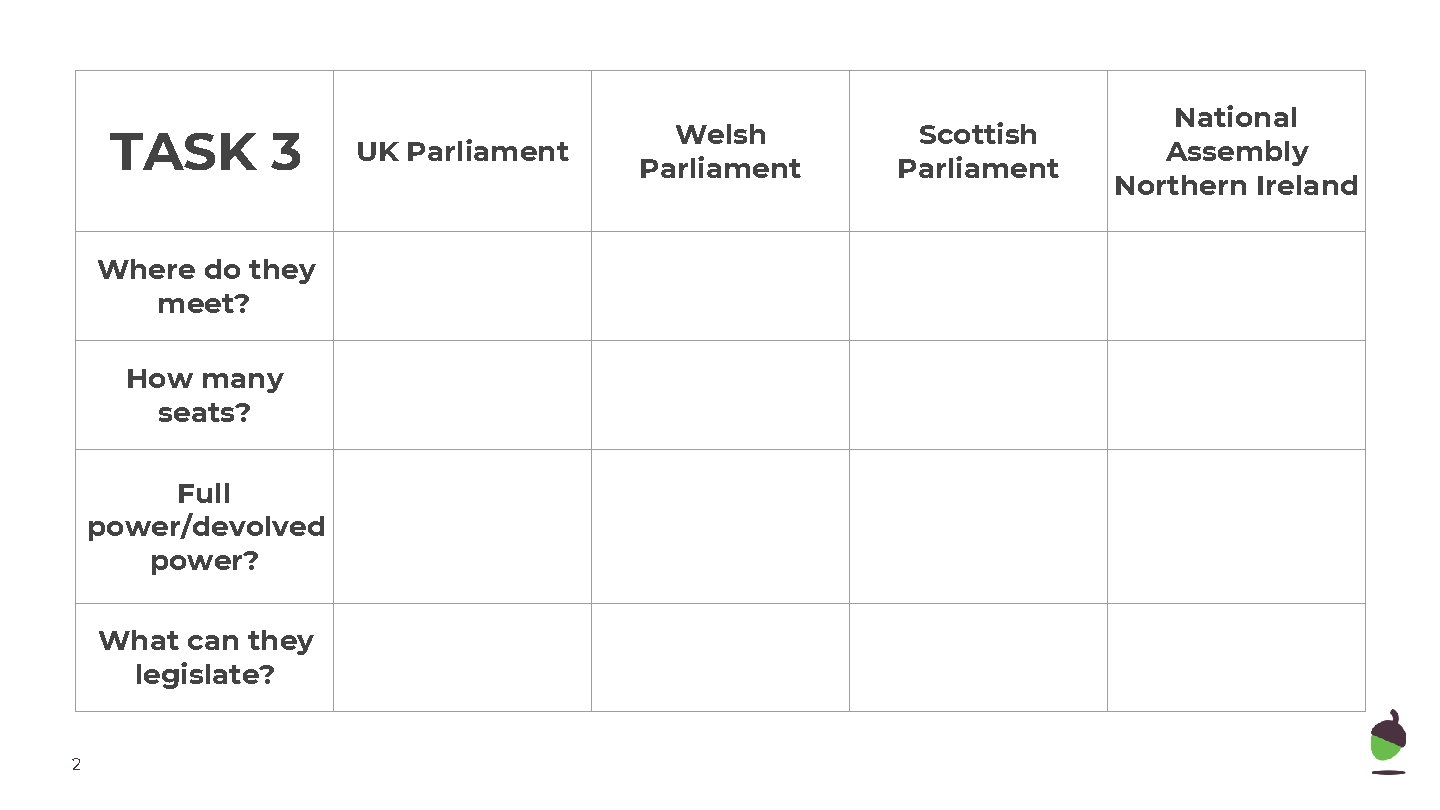Select the TASK 3 title cell
Image resolution: width=1440 pixels, height=810 pixels.
tap(205, 151)
